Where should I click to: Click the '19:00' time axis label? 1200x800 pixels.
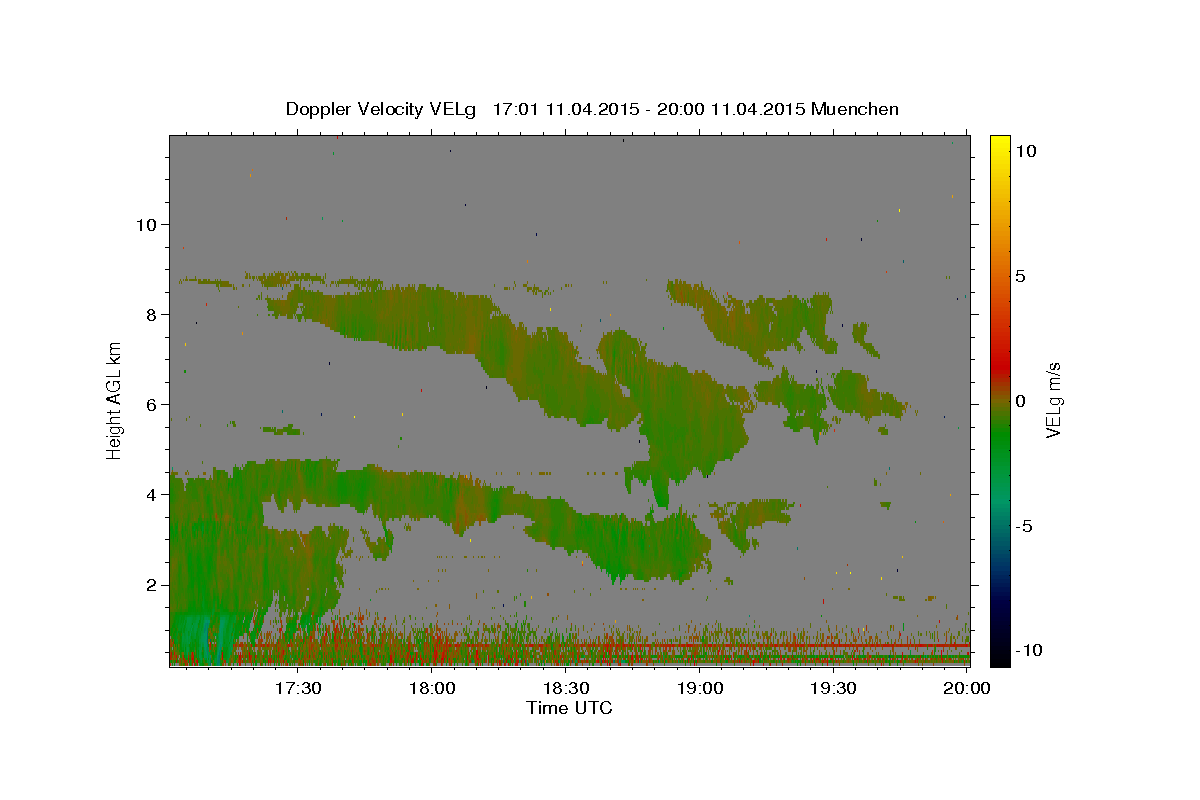click(700, 688)
